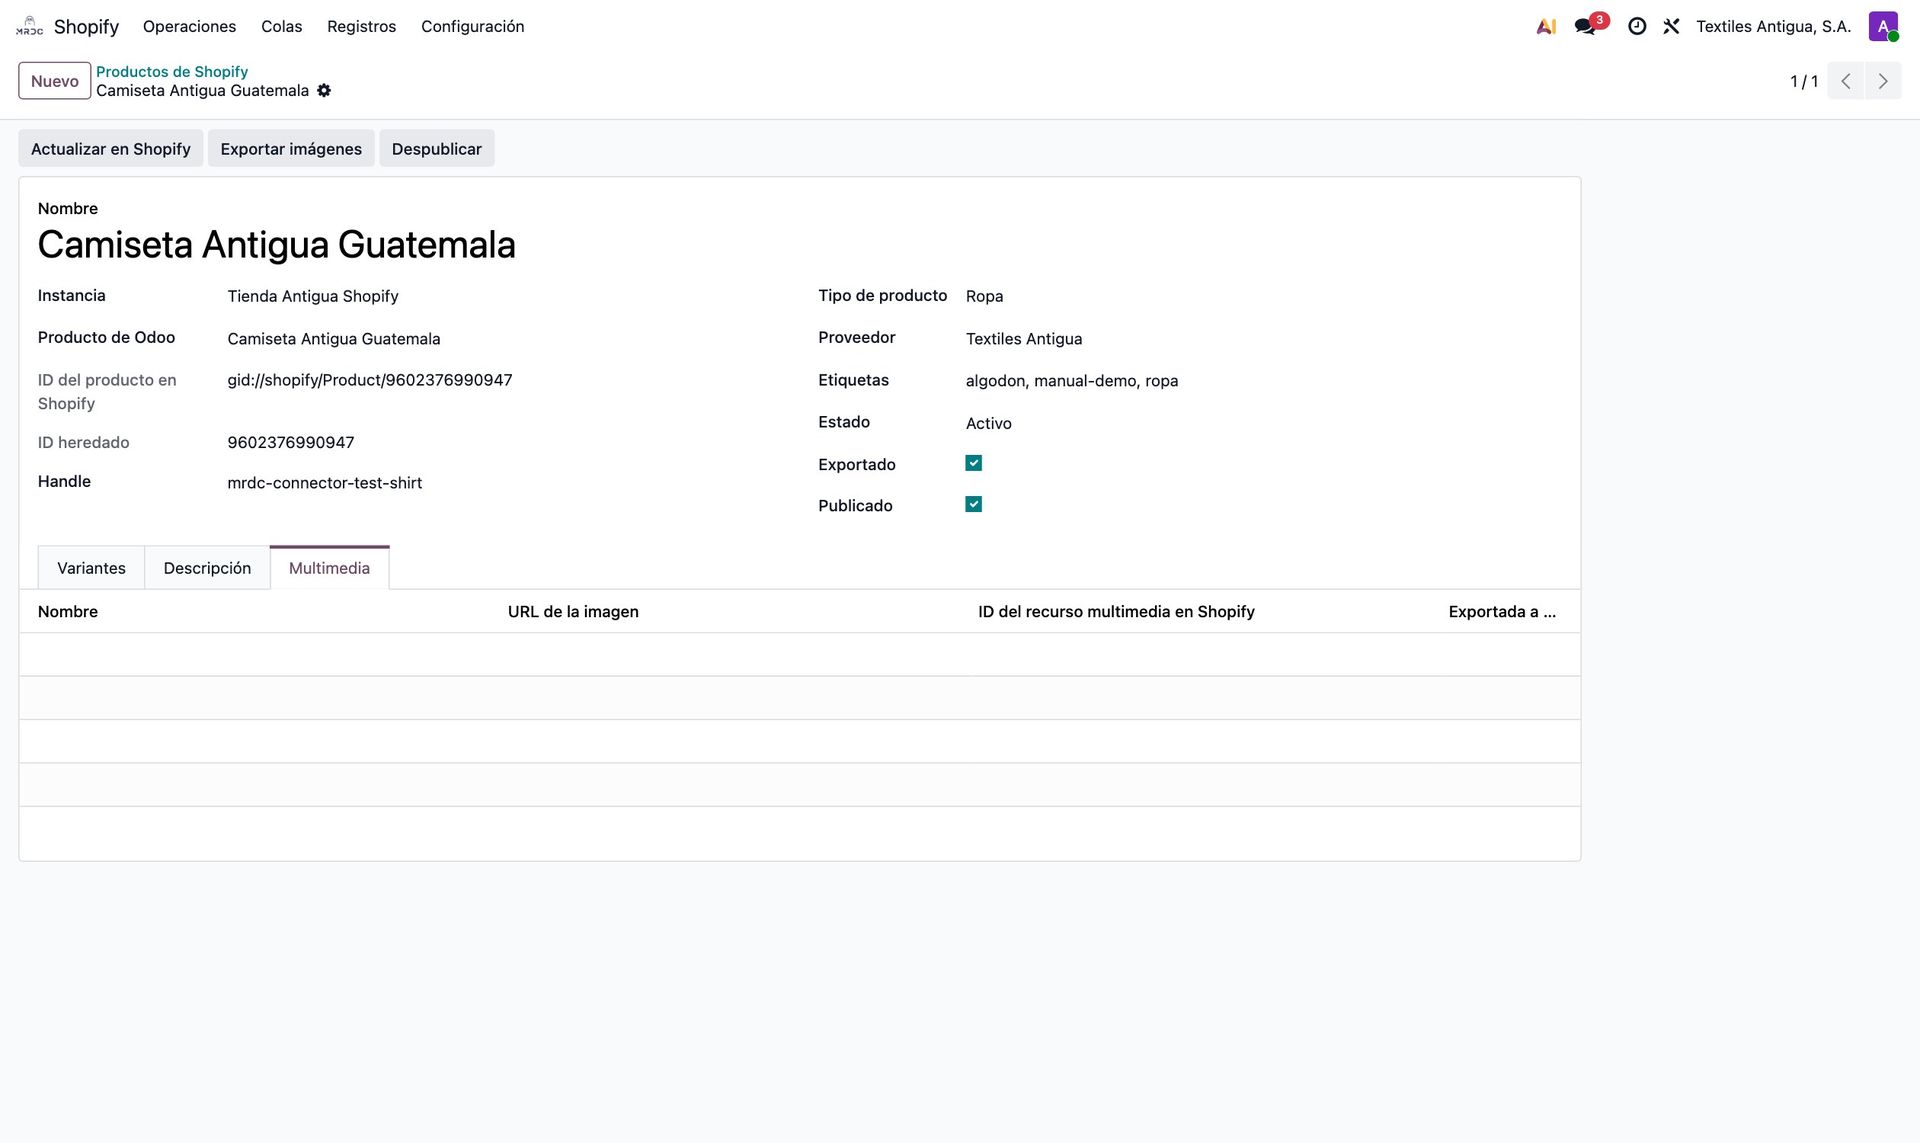Click Actualizar en Shopify button

(111, 149)
